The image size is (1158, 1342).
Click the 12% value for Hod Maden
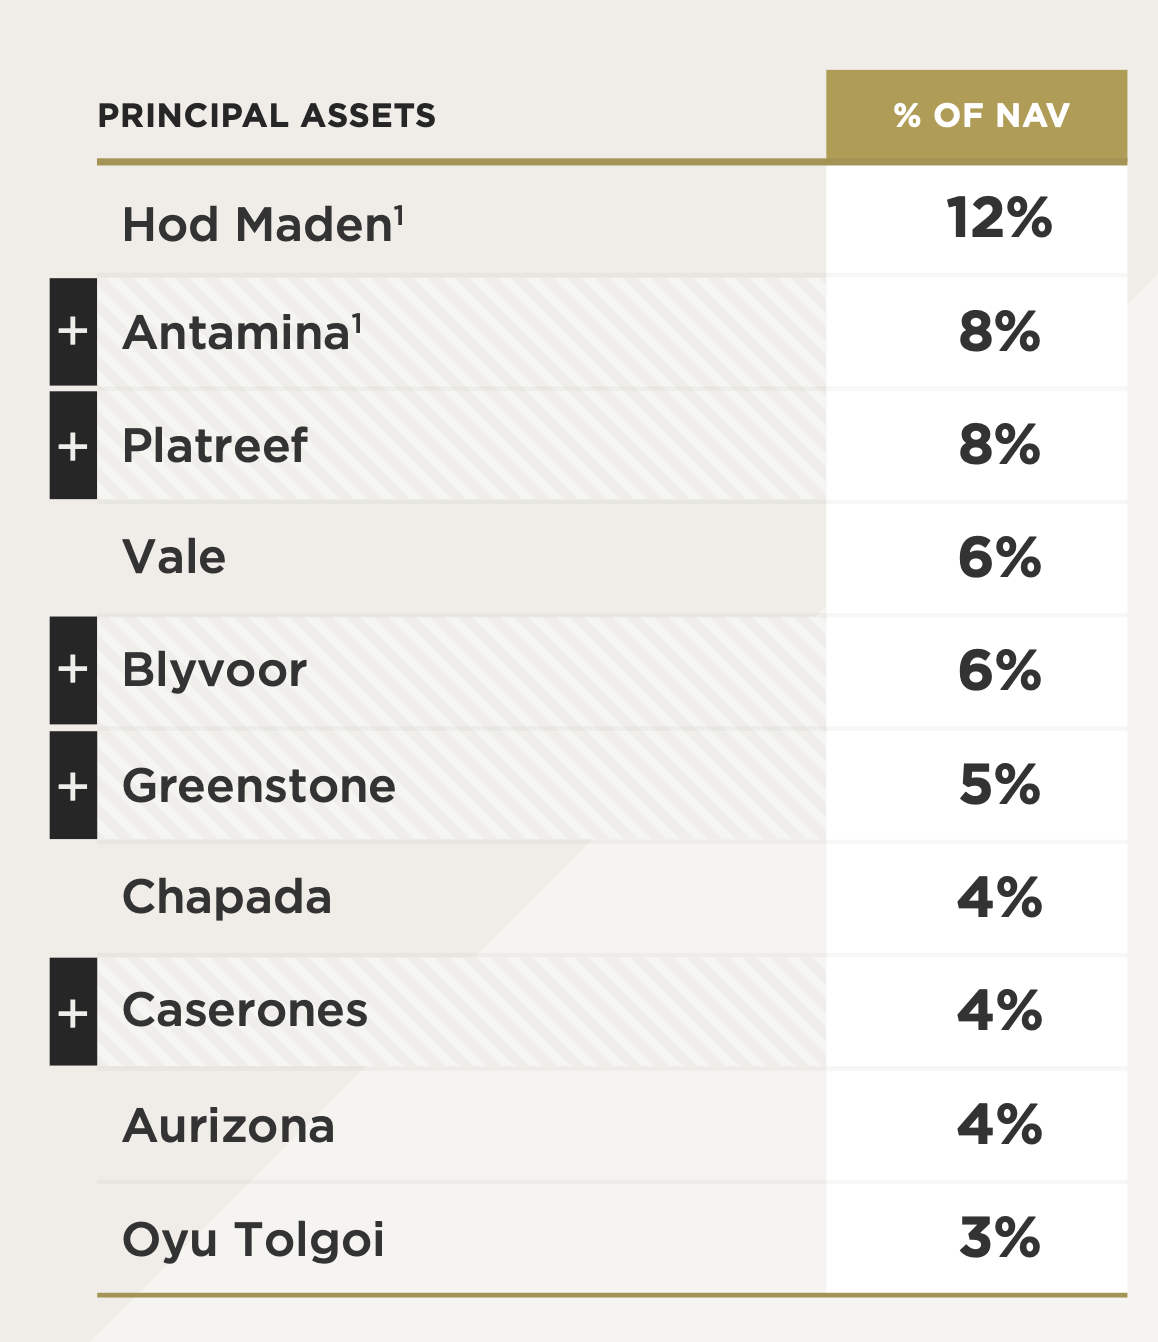[x=998, y=218]
